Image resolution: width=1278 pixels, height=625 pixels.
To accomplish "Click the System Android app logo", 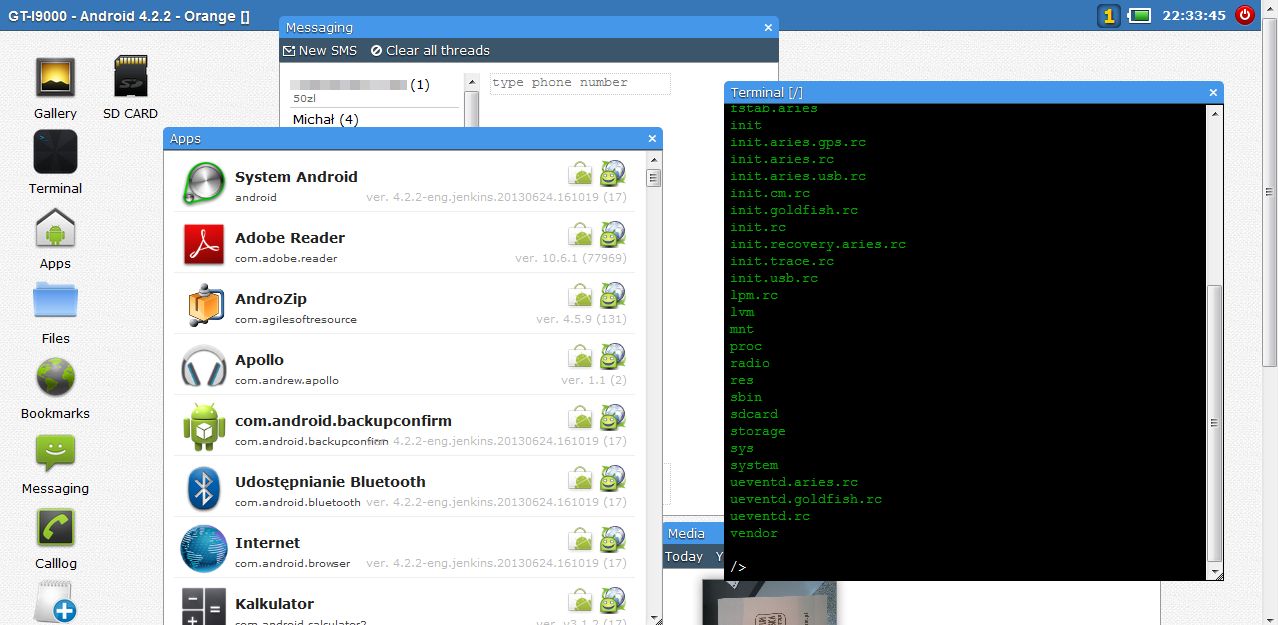I will coord(204,183).
